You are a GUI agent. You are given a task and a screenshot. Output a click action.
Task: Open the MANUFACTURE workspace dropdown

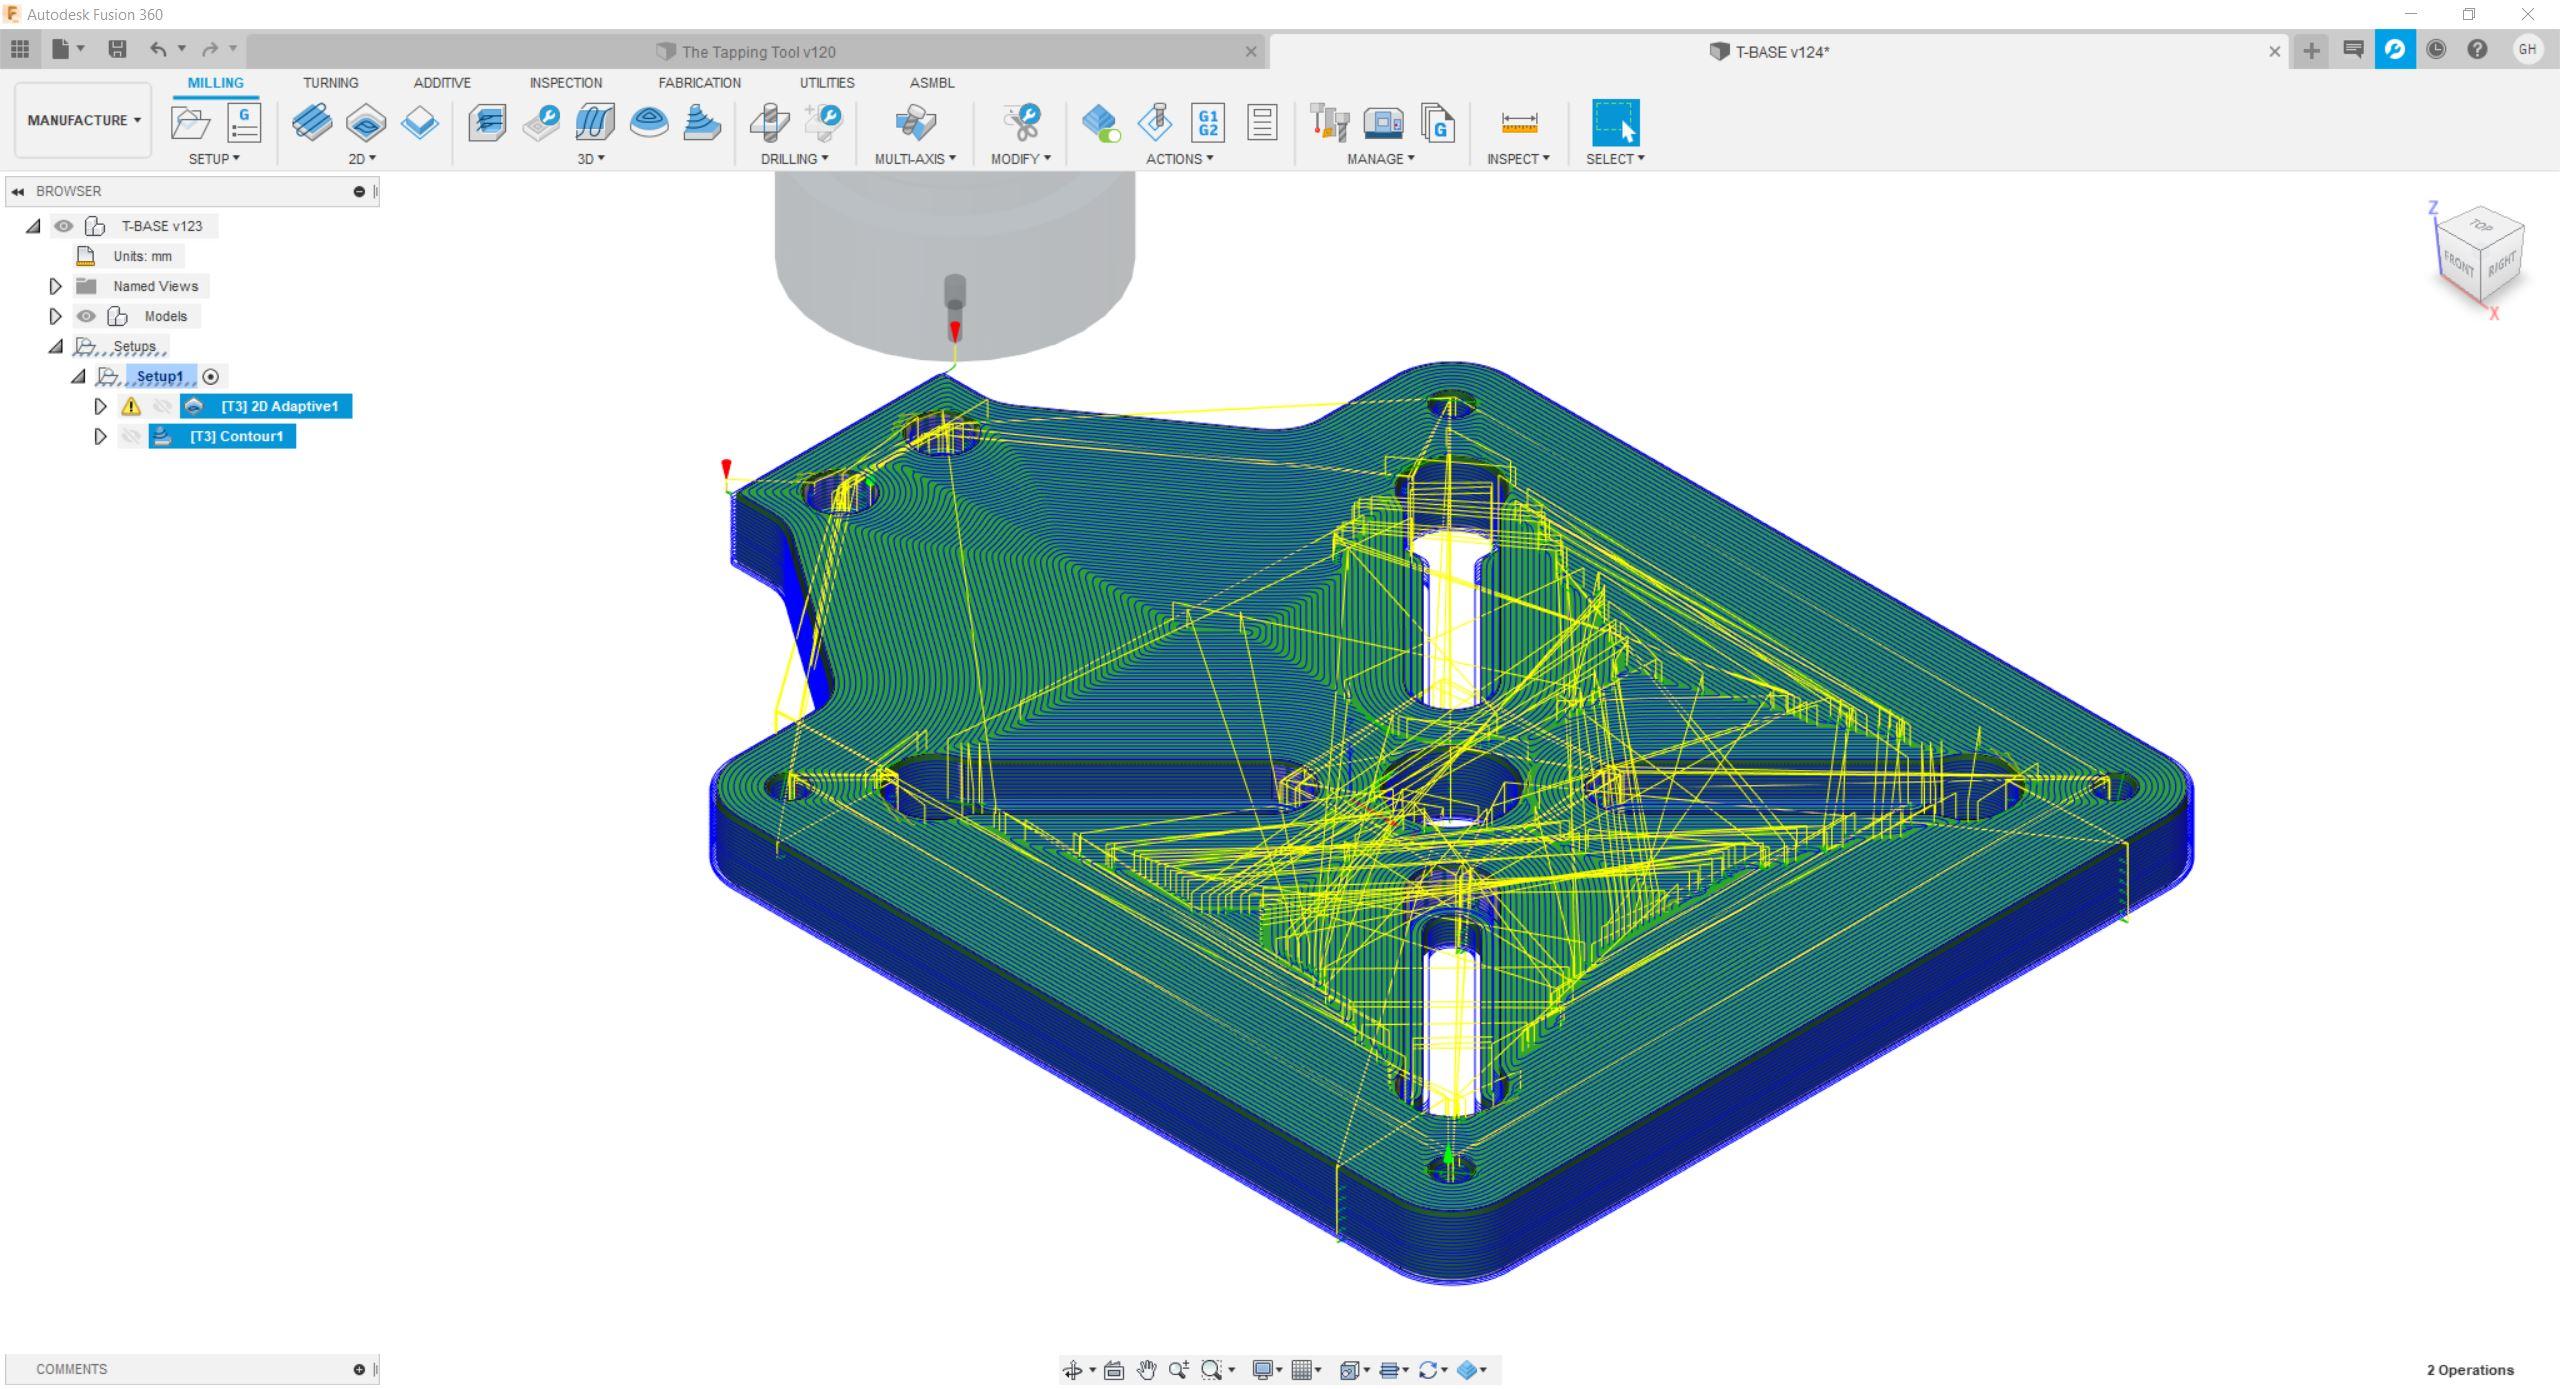coord(83,120)
